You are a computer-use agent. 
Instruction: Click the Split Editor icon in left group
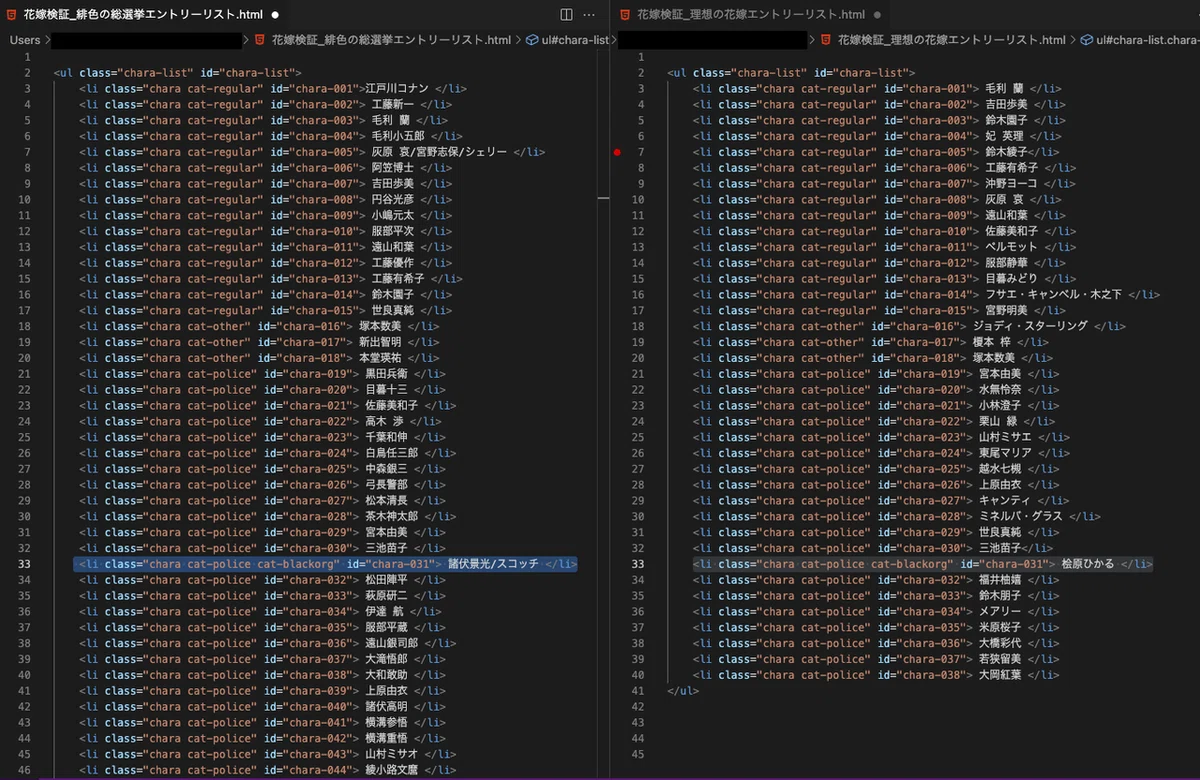pyautogui.click(x=566, y=15)
